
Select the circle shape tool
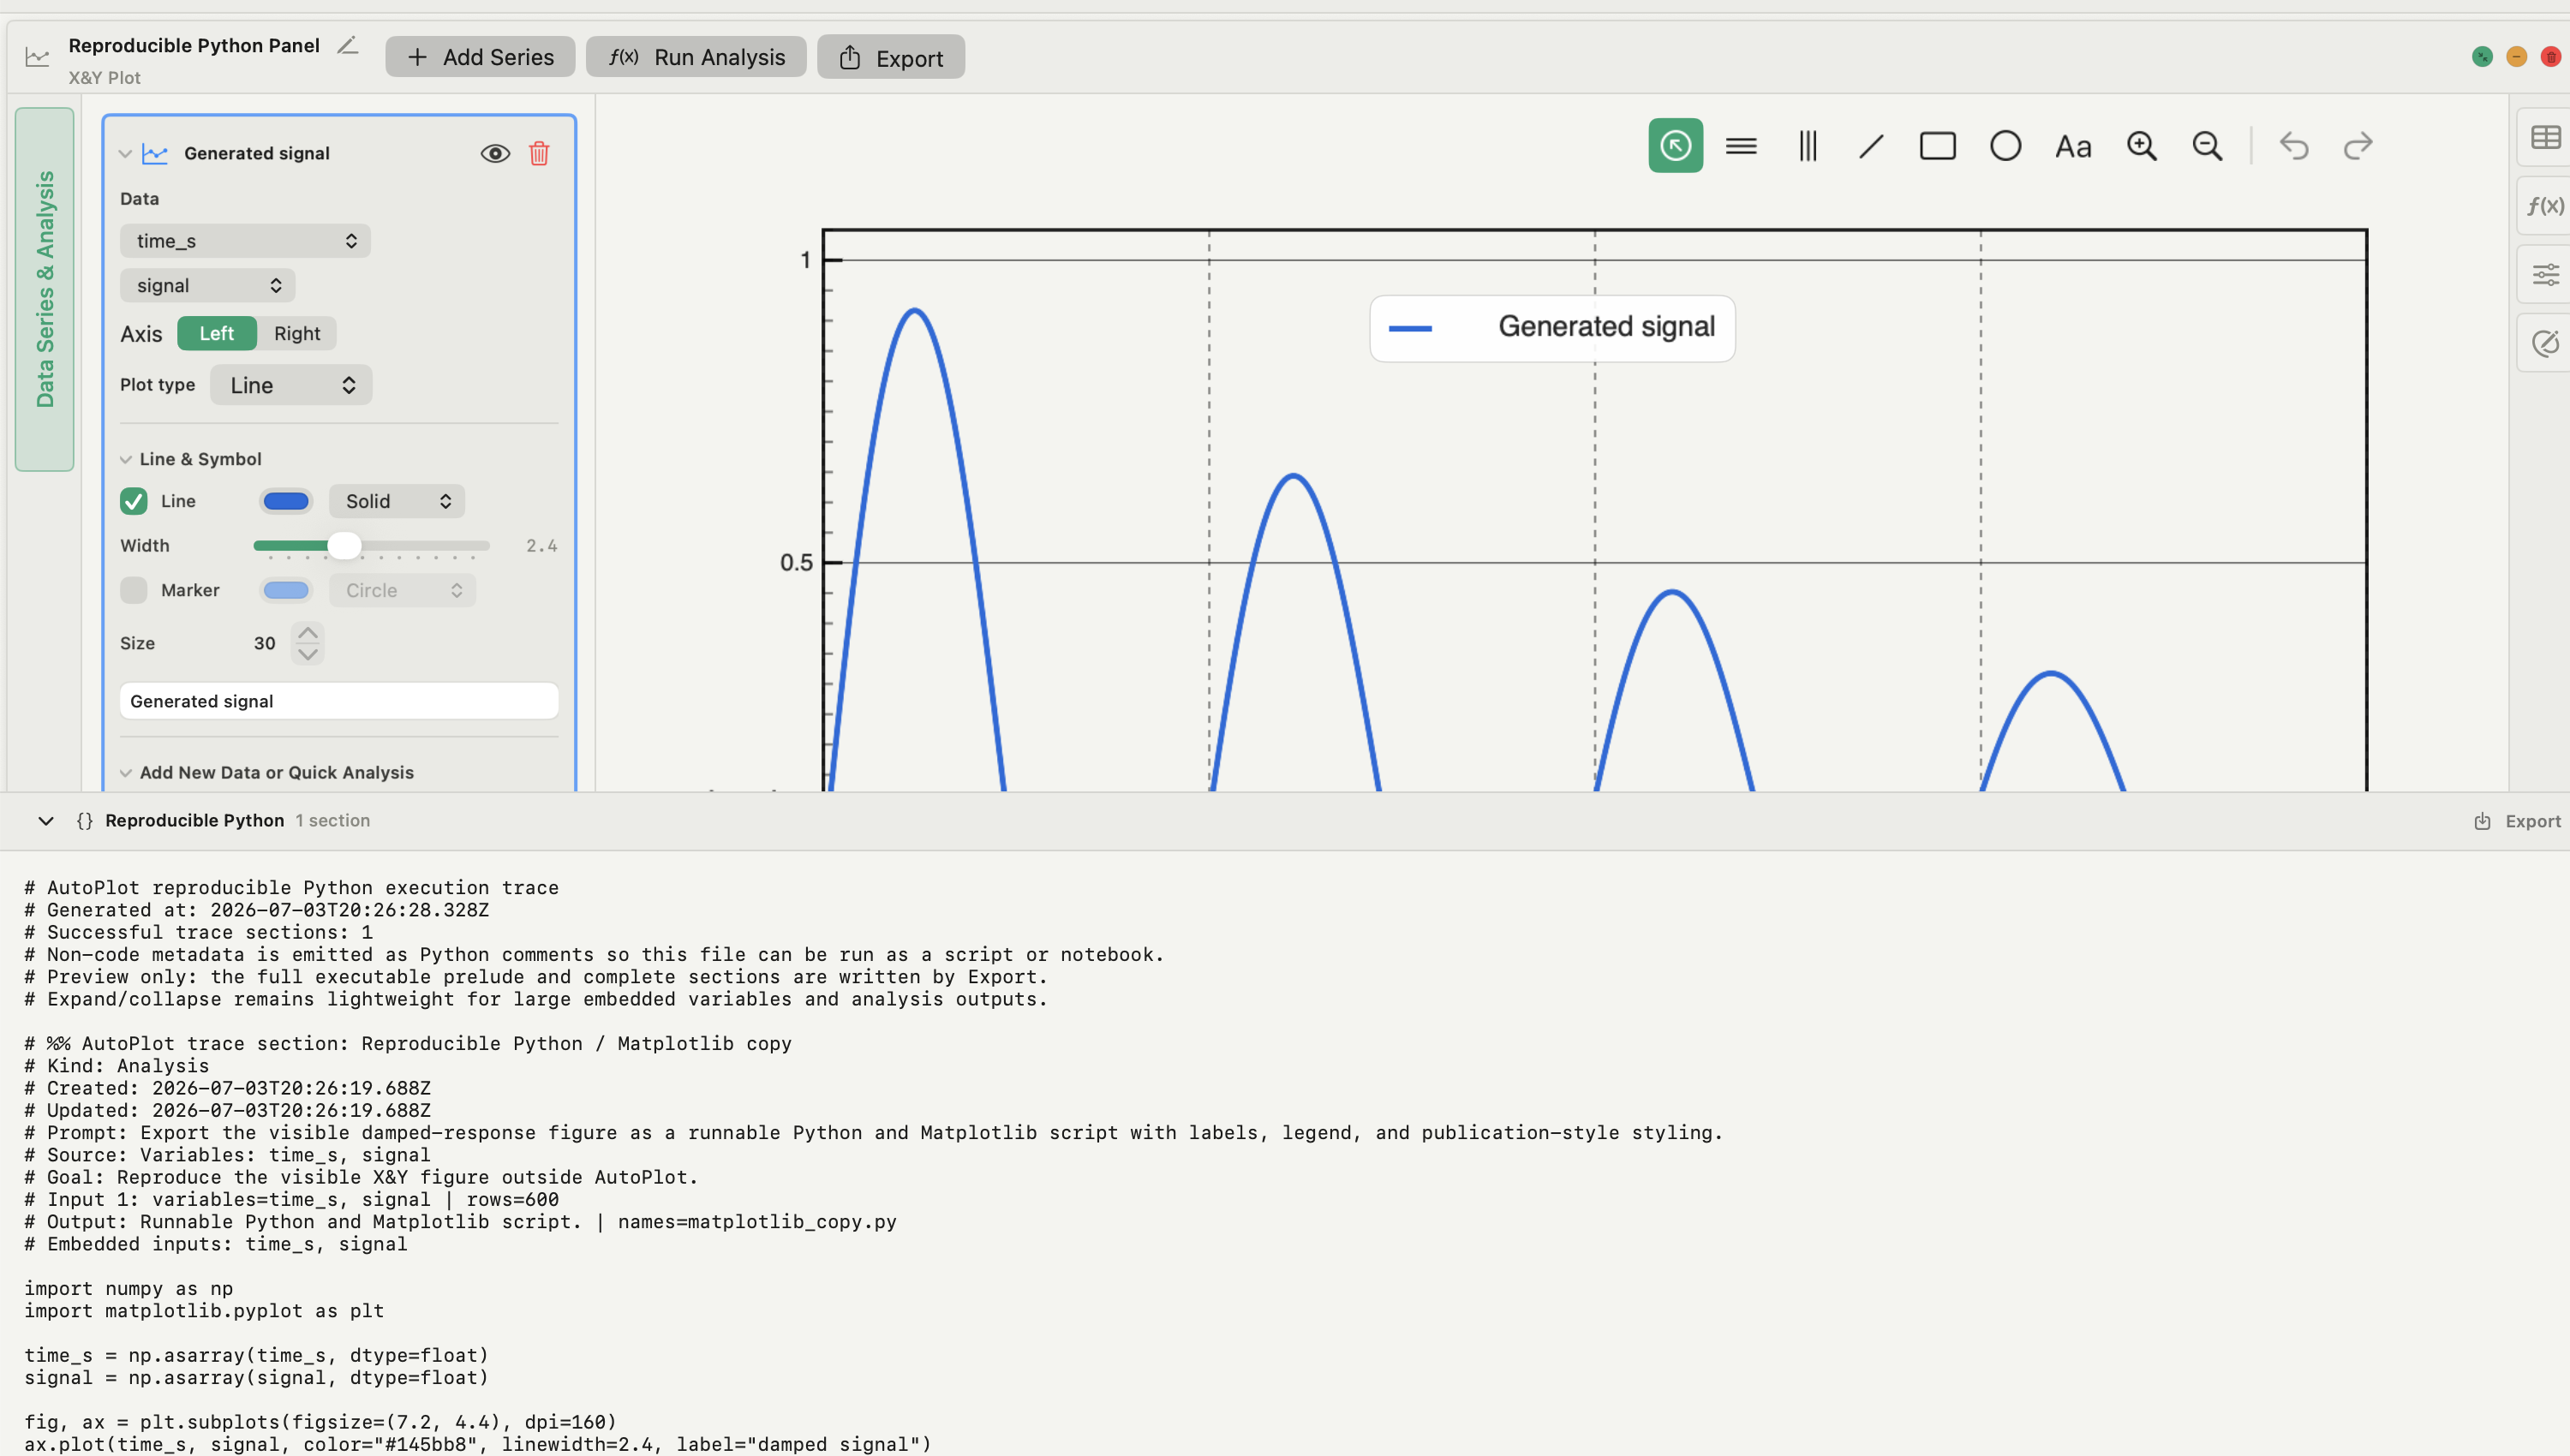(x=2005, y=146)
